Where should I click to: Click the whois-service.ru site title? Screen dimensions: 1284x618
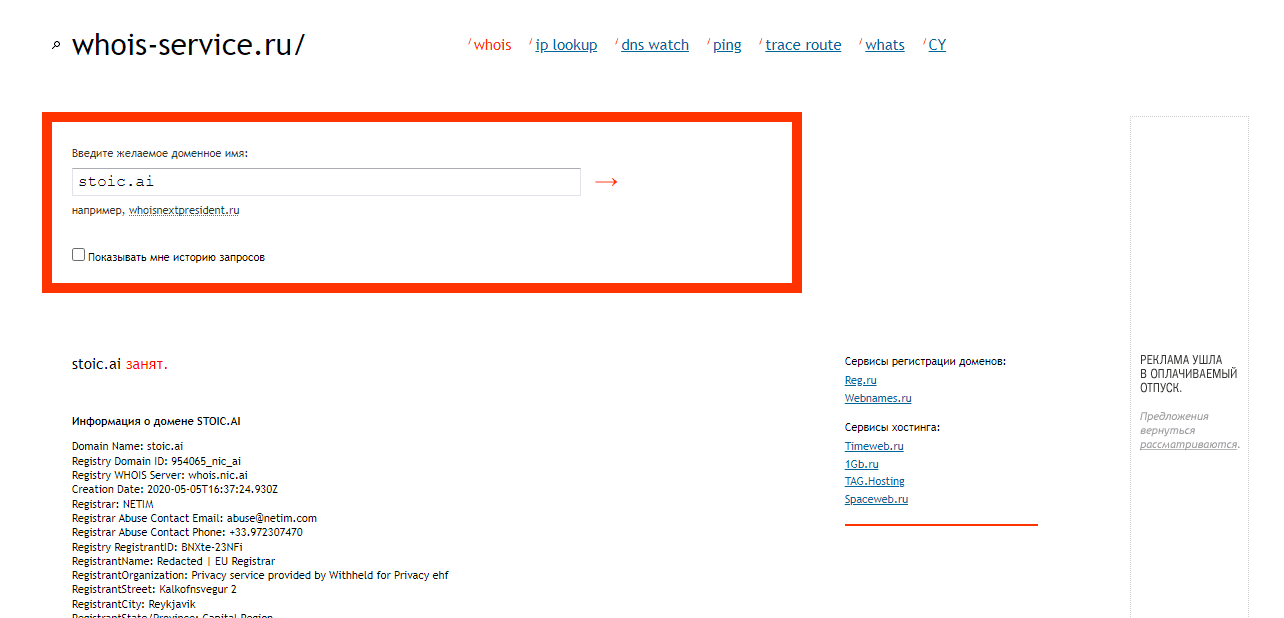188,45
